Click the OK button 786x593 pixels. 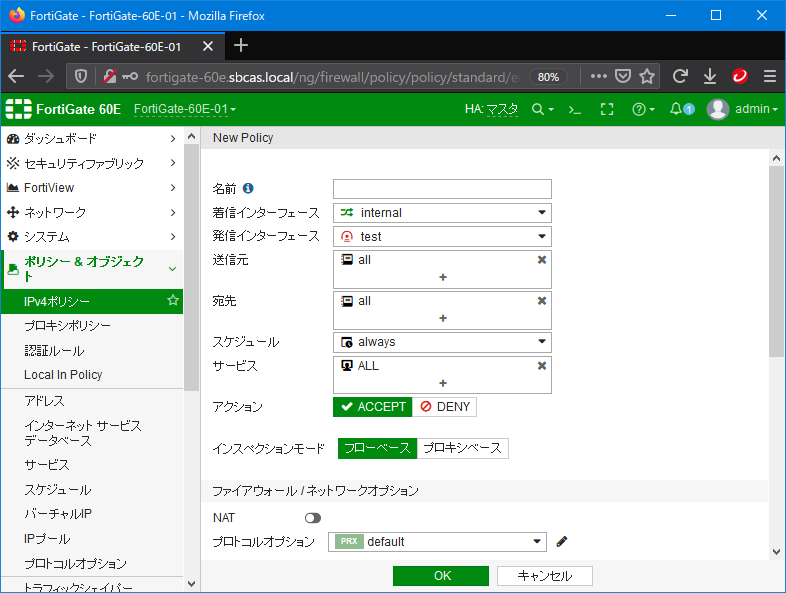(x=441, y=575)
